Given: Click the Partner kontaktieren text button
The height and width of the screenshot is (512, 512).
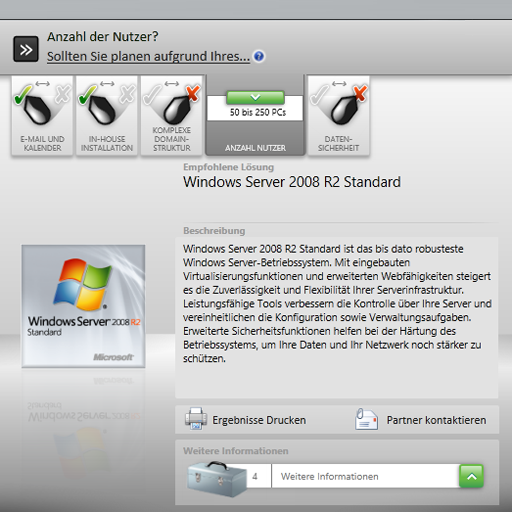Looking at the screenshot, I should [436, 420].
